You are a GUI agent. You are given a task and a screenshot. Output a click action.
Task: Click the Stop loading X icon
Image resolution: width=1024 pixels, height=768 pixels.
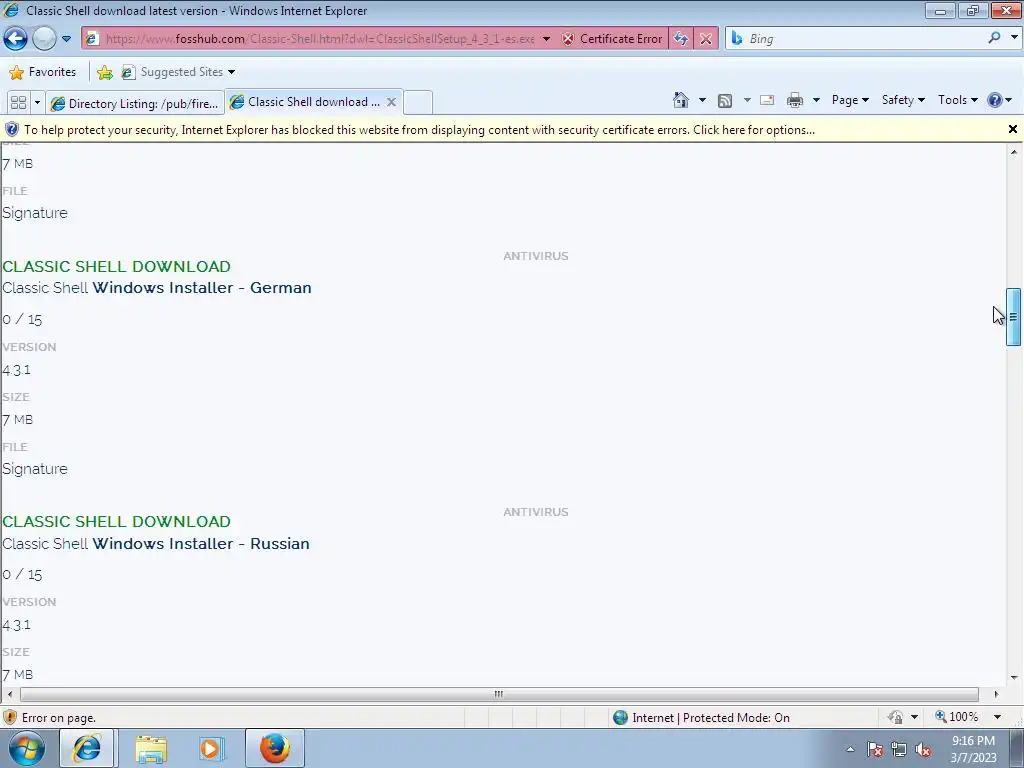(706, 39)
